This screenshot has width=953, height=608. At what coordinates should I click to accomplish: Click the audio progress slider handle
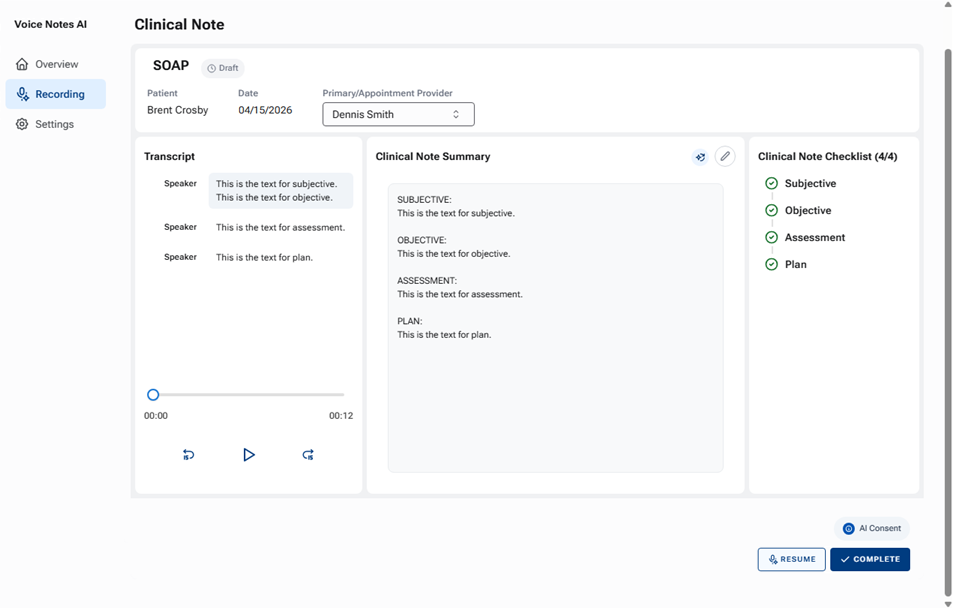pos(153,395)
